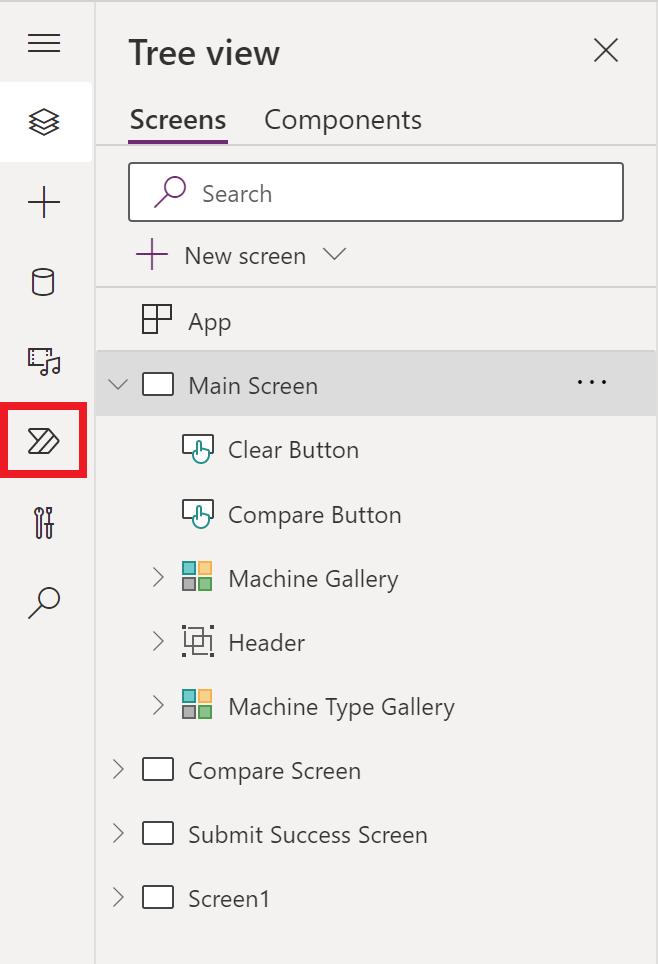
Task: Open the Data cylinder icon
Action: click(43, 282)
